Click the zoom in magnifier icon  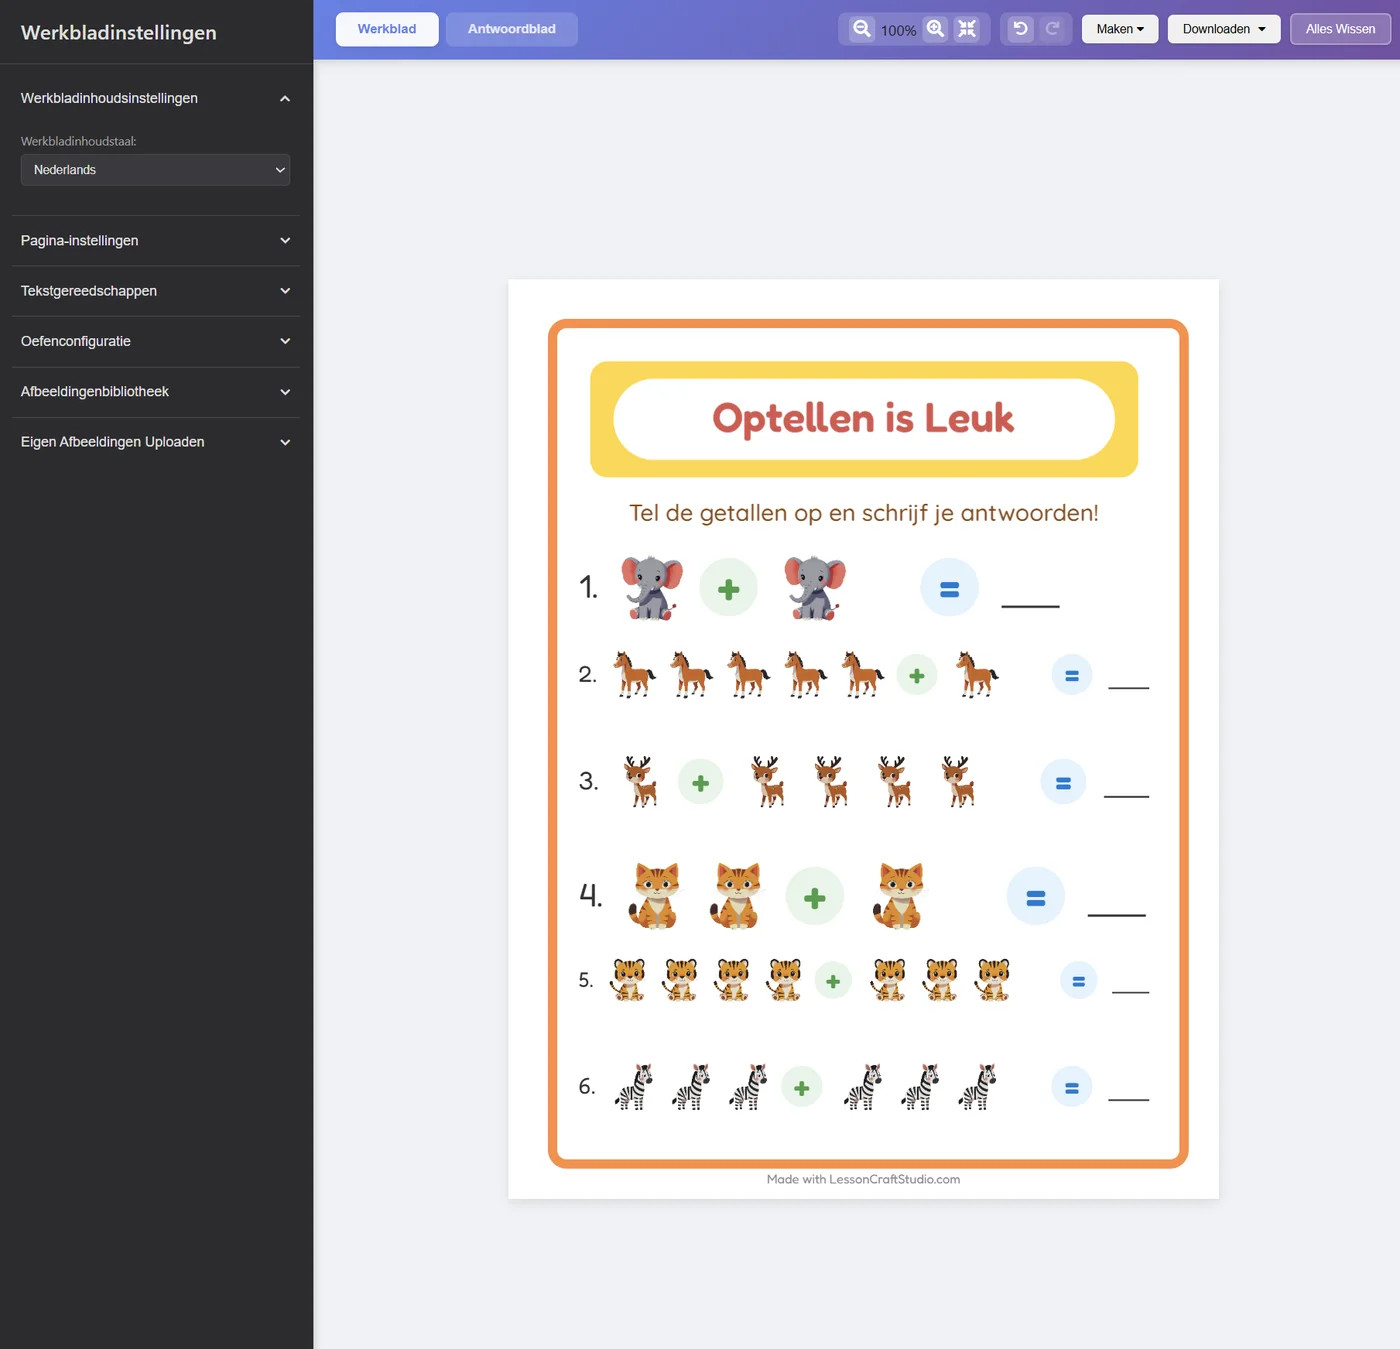point(935,29)
